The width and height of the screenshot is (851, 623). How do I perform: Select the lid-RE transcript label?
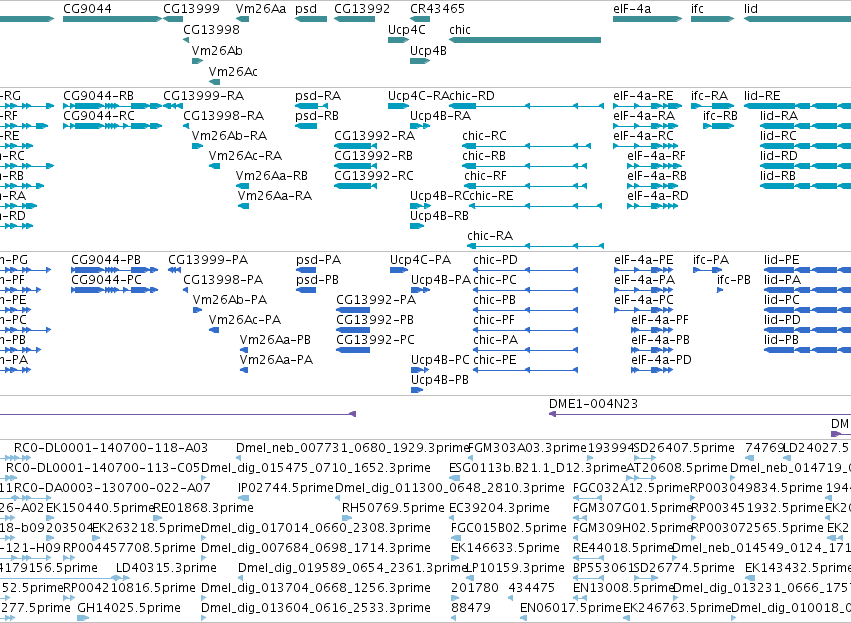[x=762, y=96]
